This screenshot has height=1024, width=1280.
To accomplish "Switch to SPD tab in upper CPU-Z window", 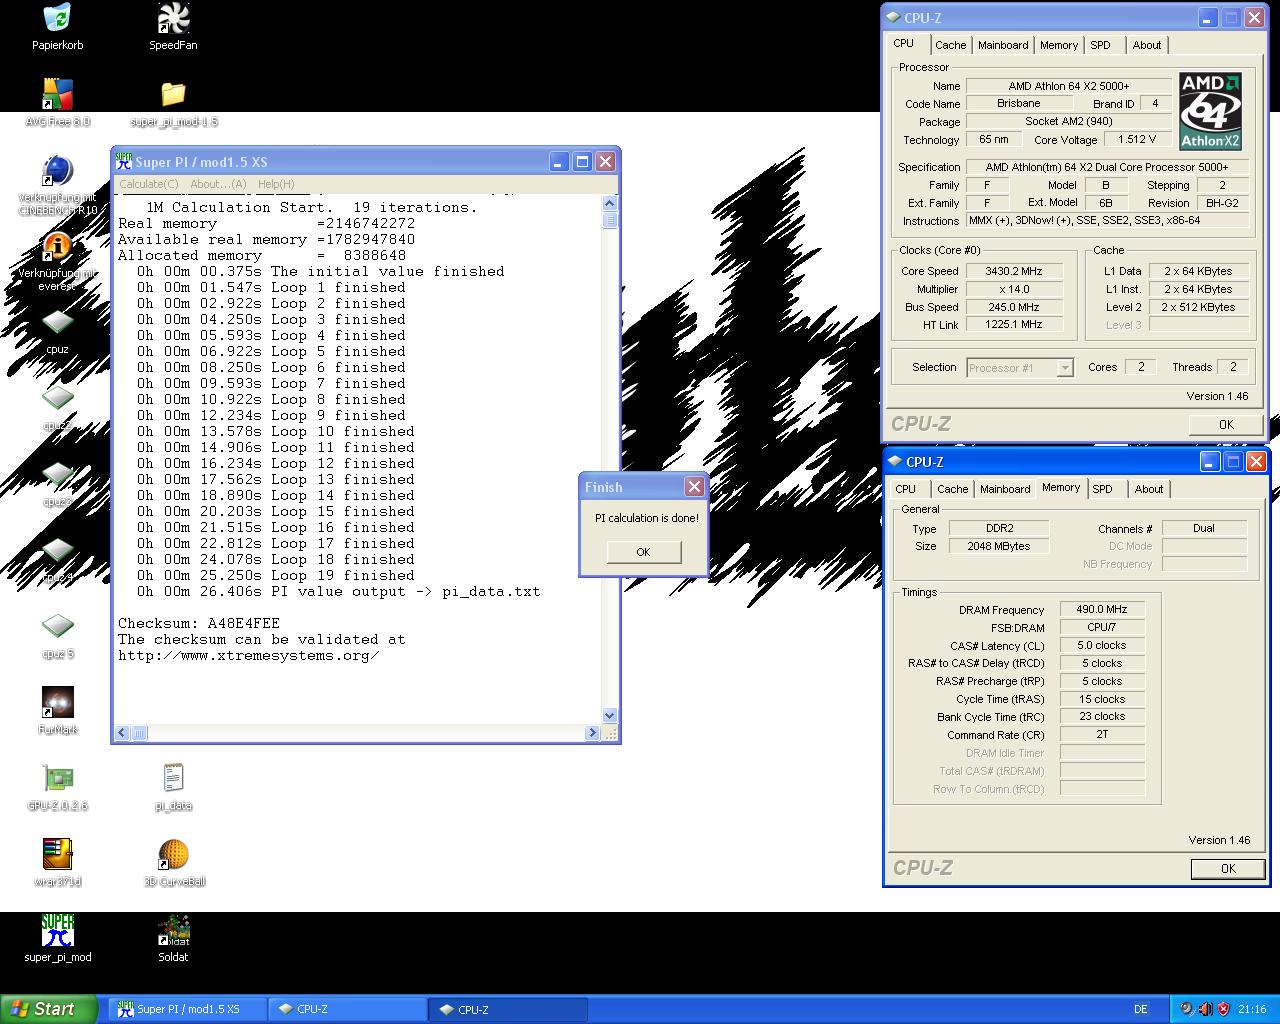I will point(1101,45).
